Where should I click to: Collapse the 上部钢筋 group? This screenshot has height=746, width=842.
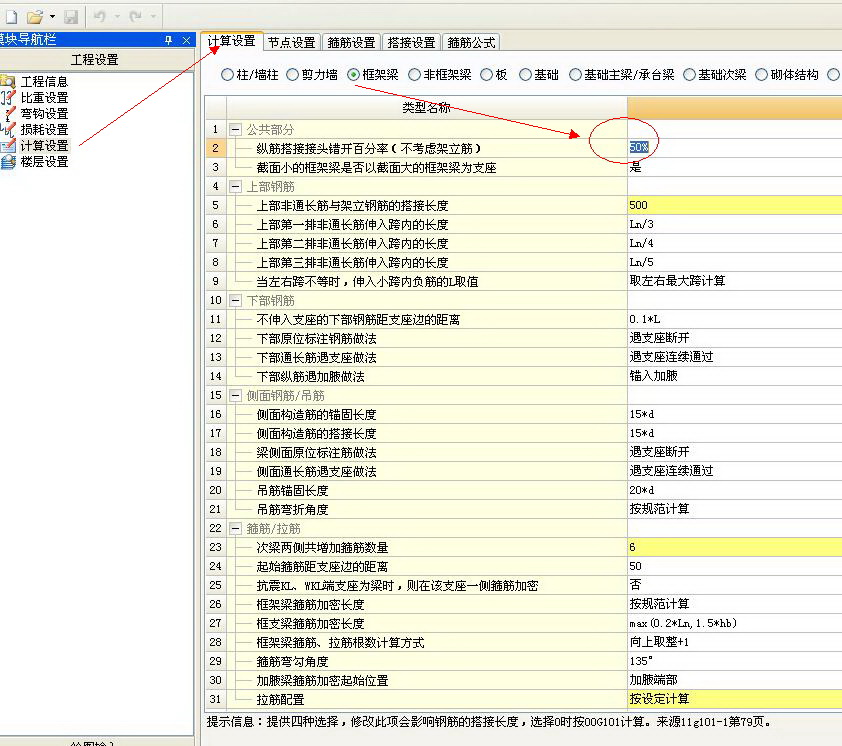[235, 186]
